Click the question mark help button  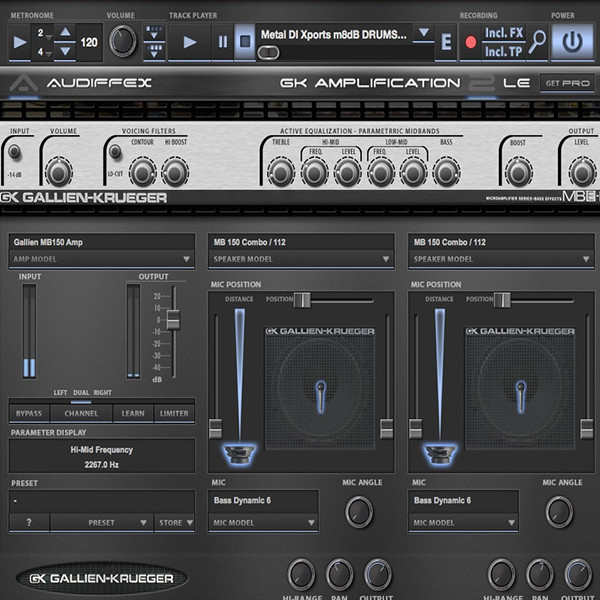click(x=29, y=522)
